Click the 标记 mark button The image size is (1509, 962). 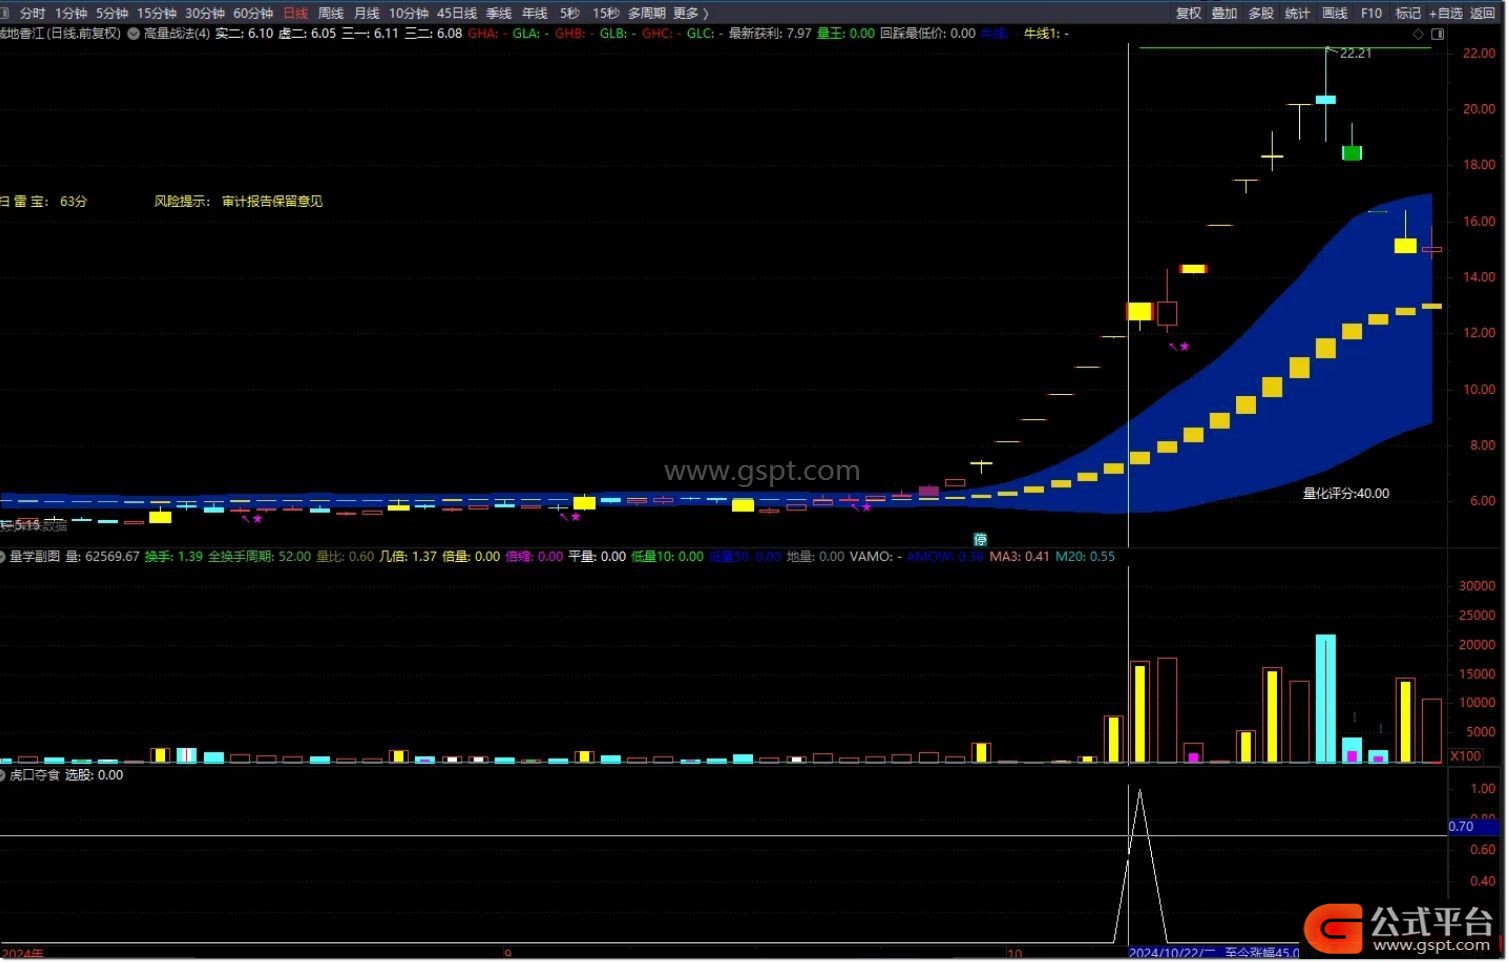point(1407,13)
